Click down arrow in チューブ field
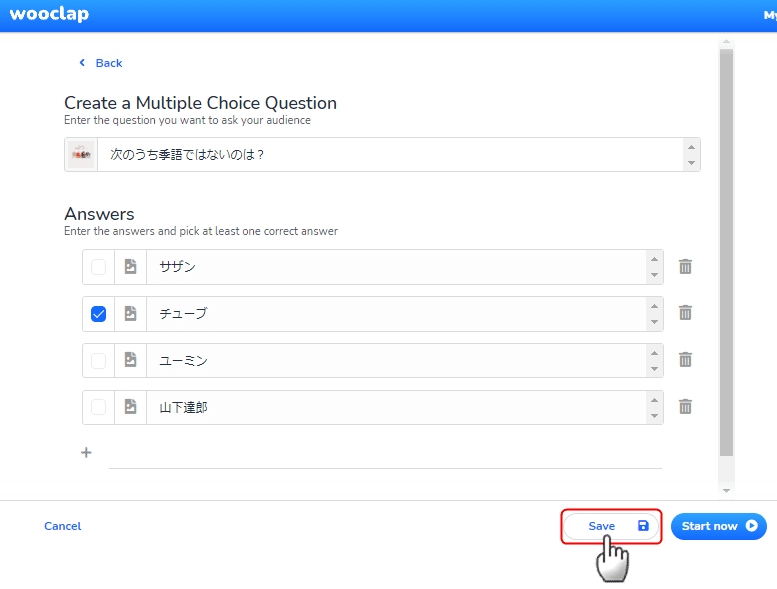The width and height of the screenshot is (777, 589). [x=655, y=322]
